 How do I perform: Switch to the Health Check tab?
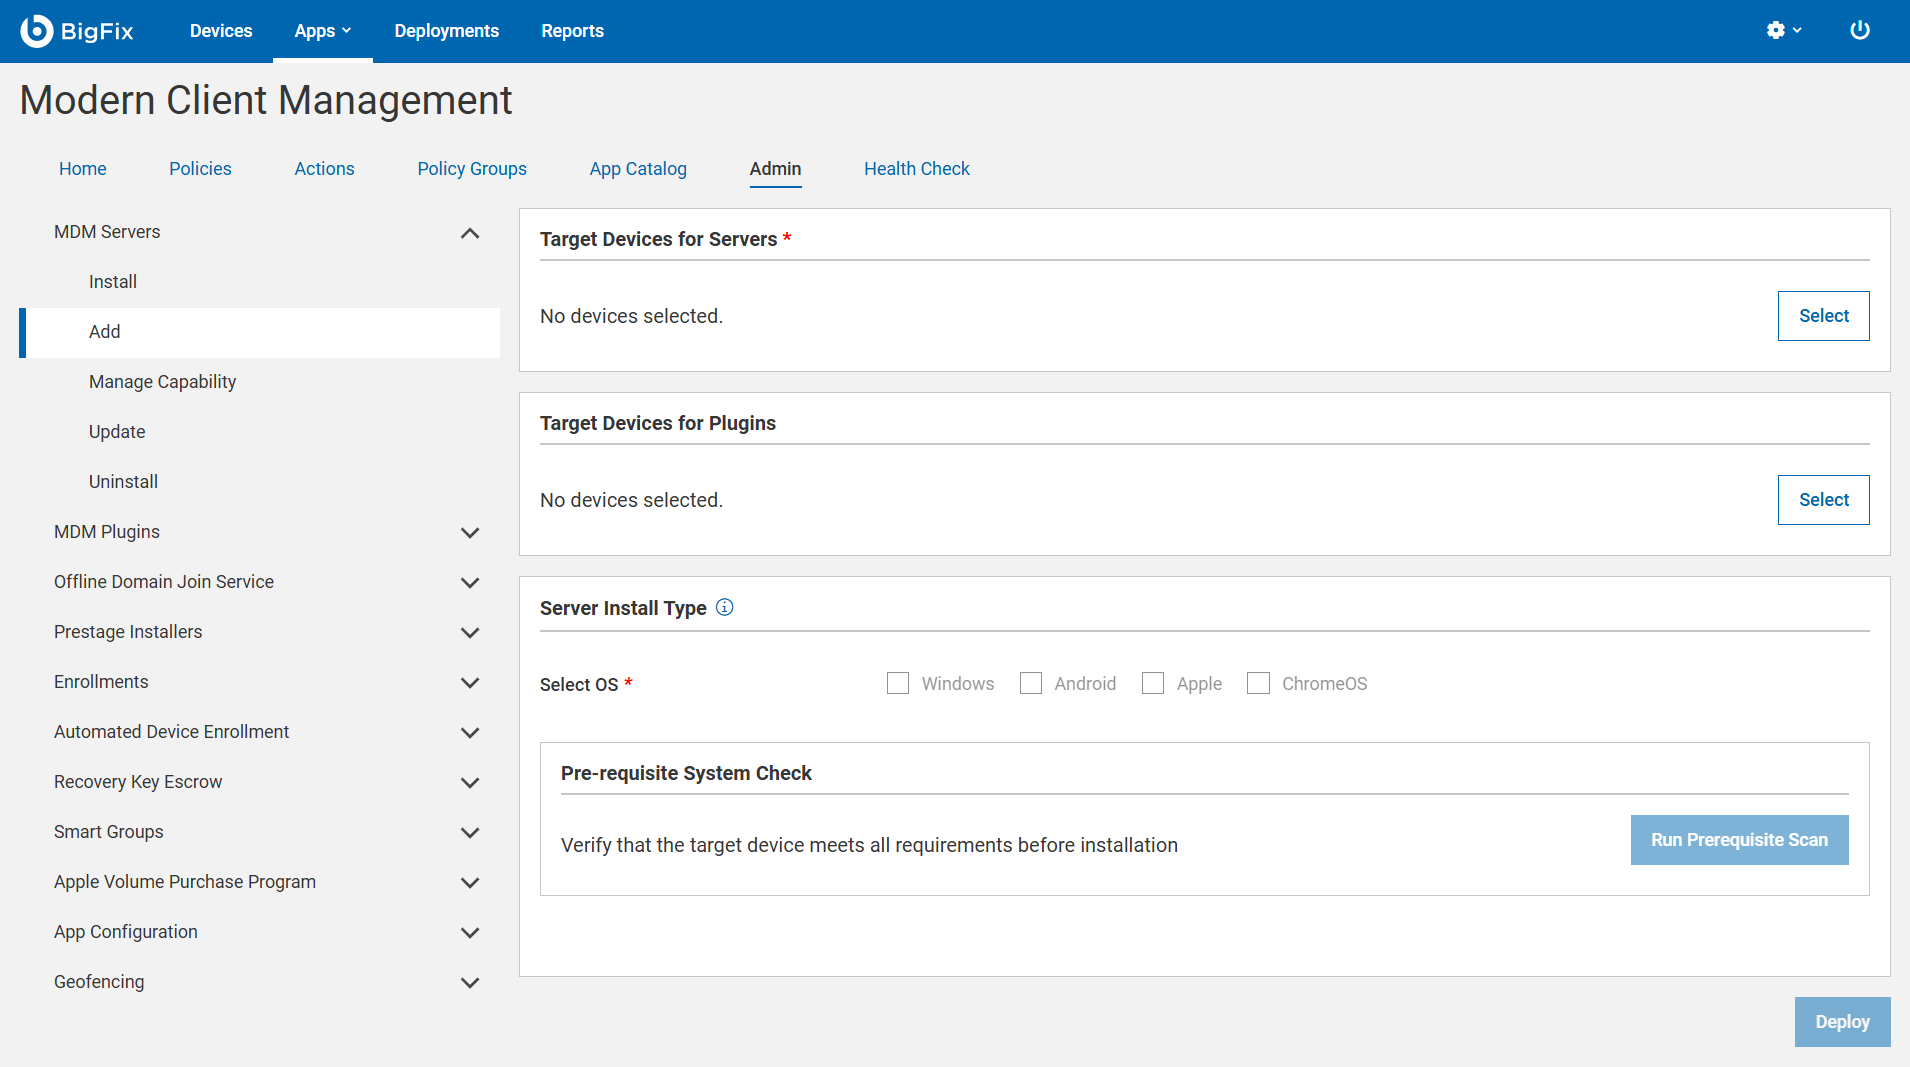tap(916, 169)
